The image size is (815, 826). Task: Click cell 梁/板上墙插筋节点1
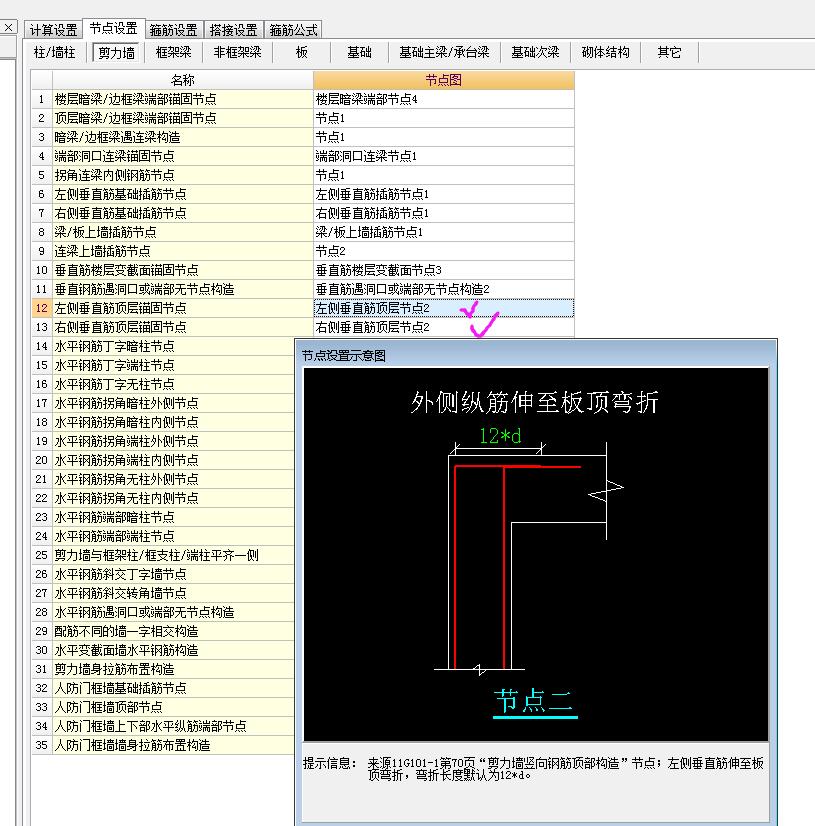click(x=444, y=232)
